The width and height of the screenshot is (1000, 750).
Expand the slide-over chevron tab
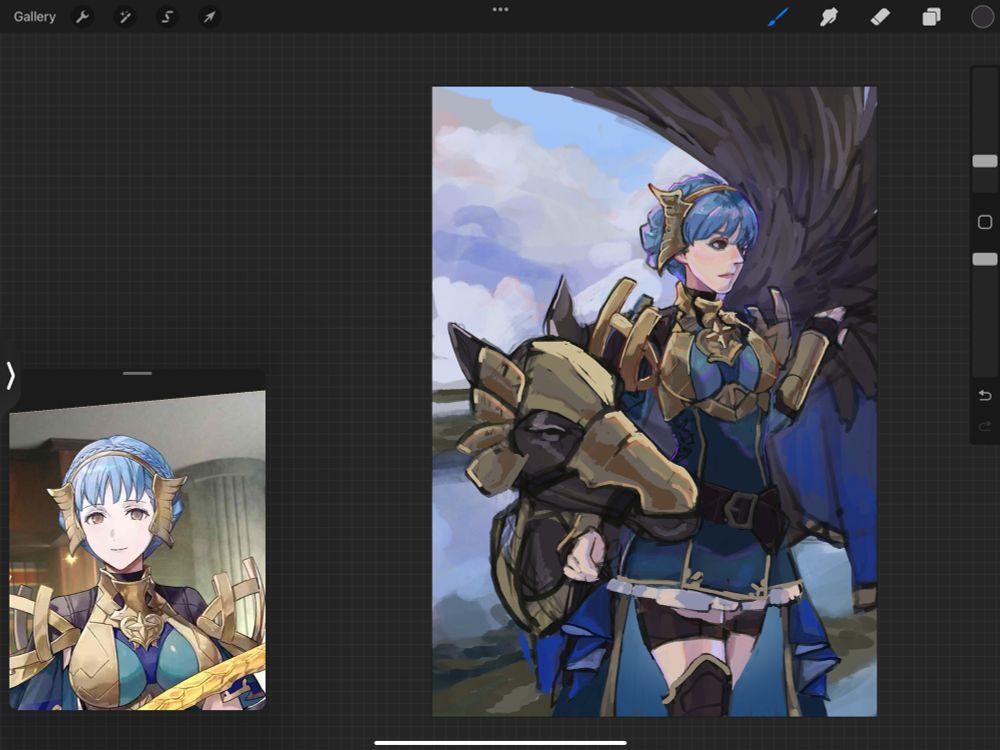click(x=10, y=376)
